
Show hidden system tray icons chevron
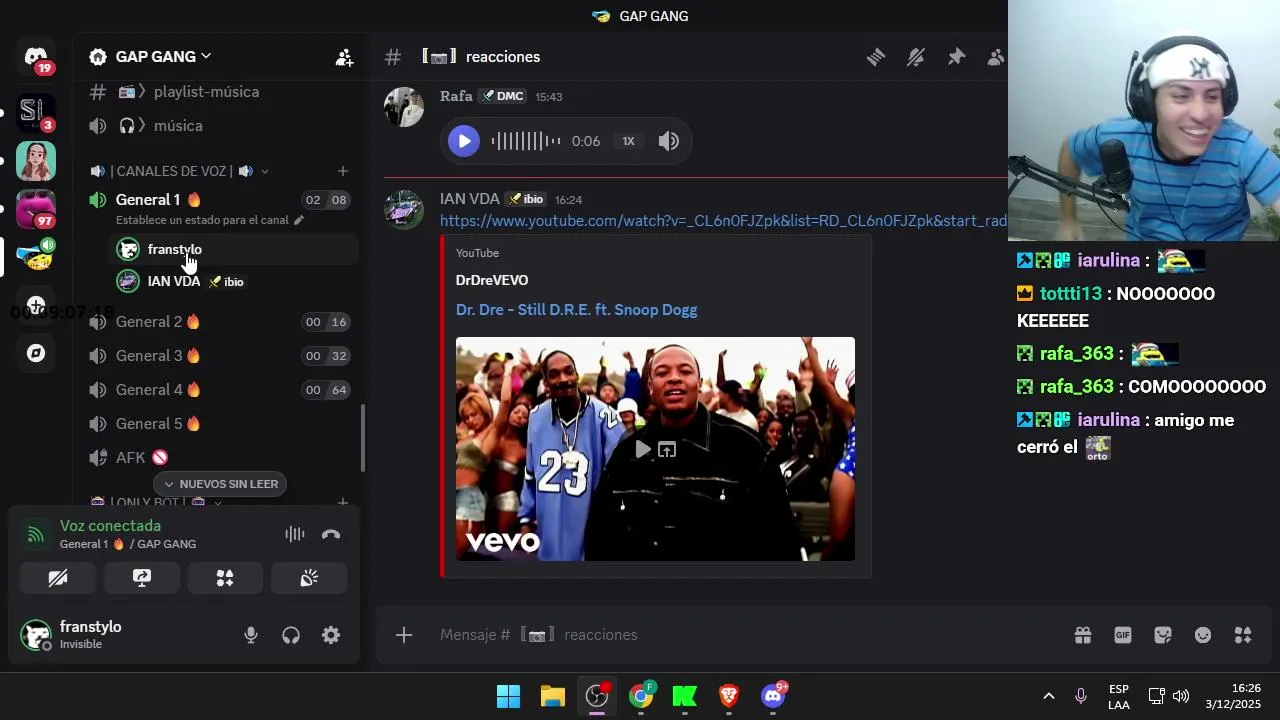point(1048,696)
